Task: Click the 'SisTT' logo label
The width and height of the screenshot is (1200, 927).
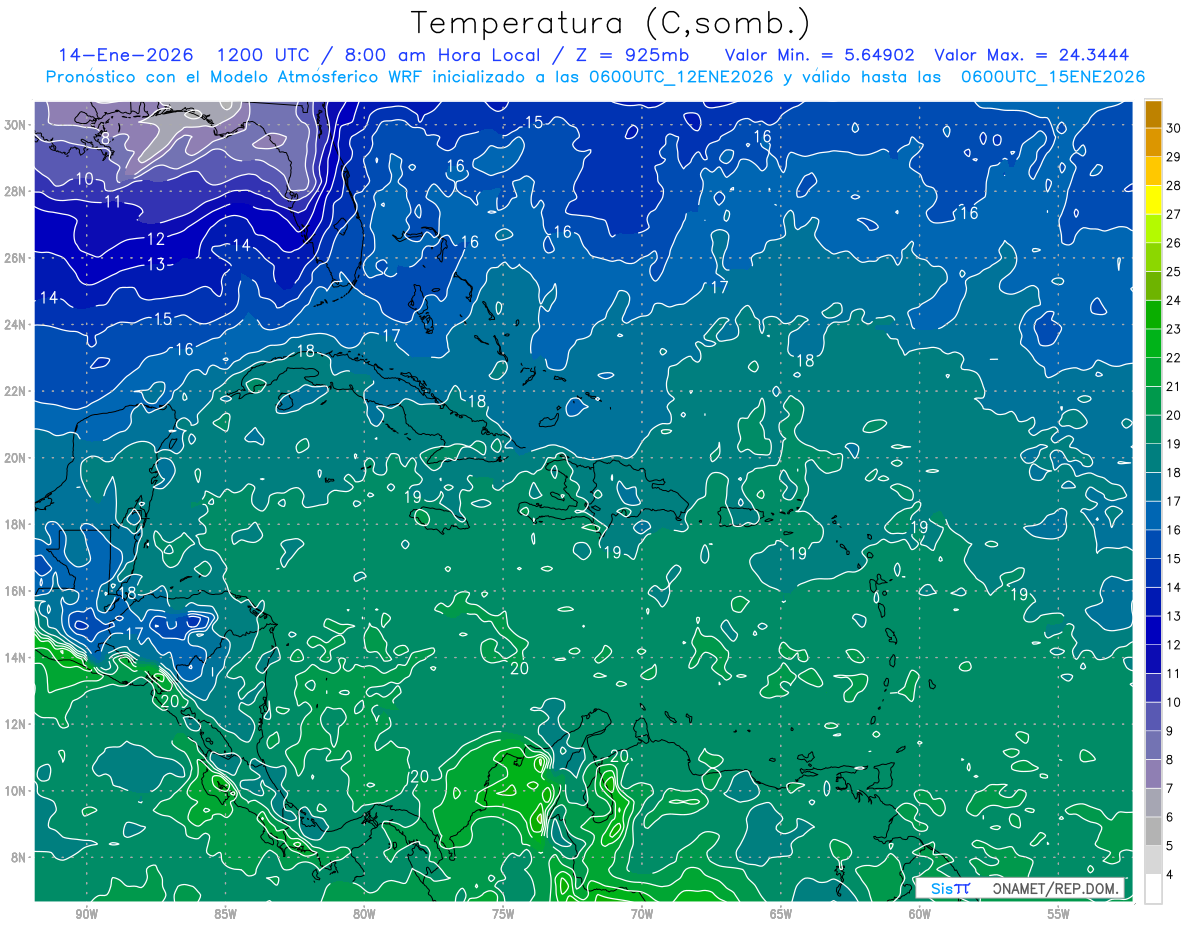Action: 950,888
